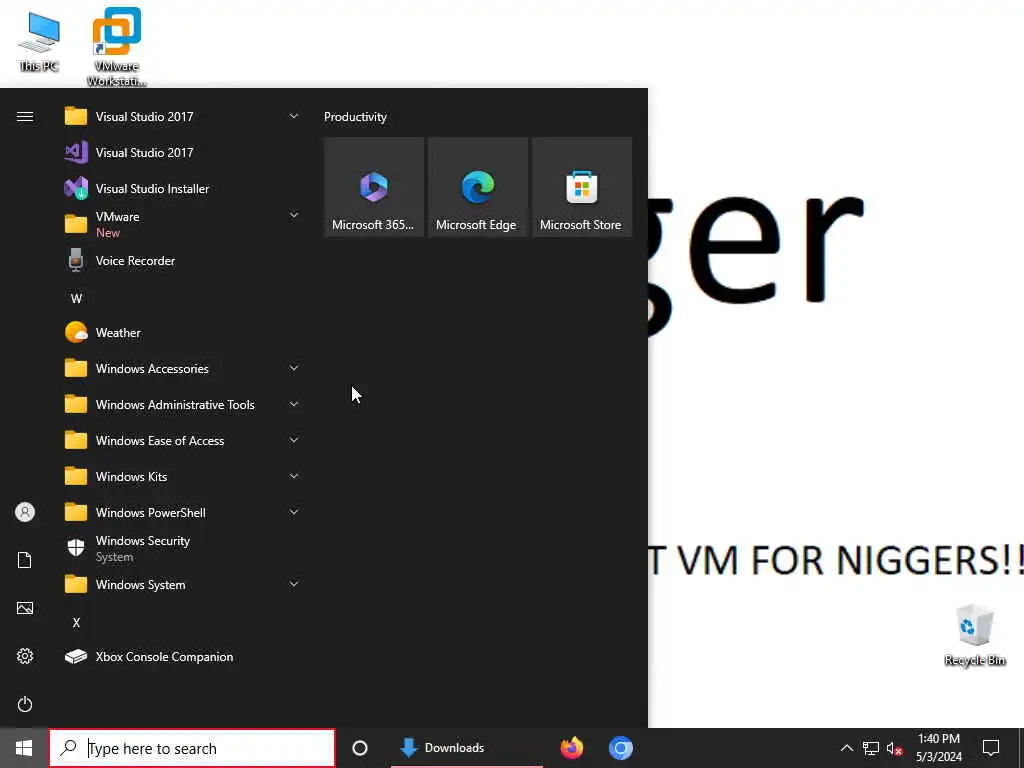
Task: Open the Weather app
Action: tap(181, 332)
